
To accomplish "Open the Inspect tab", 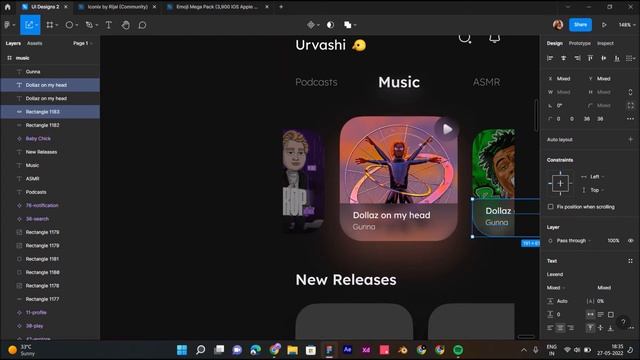I will (x=605, y=43).
